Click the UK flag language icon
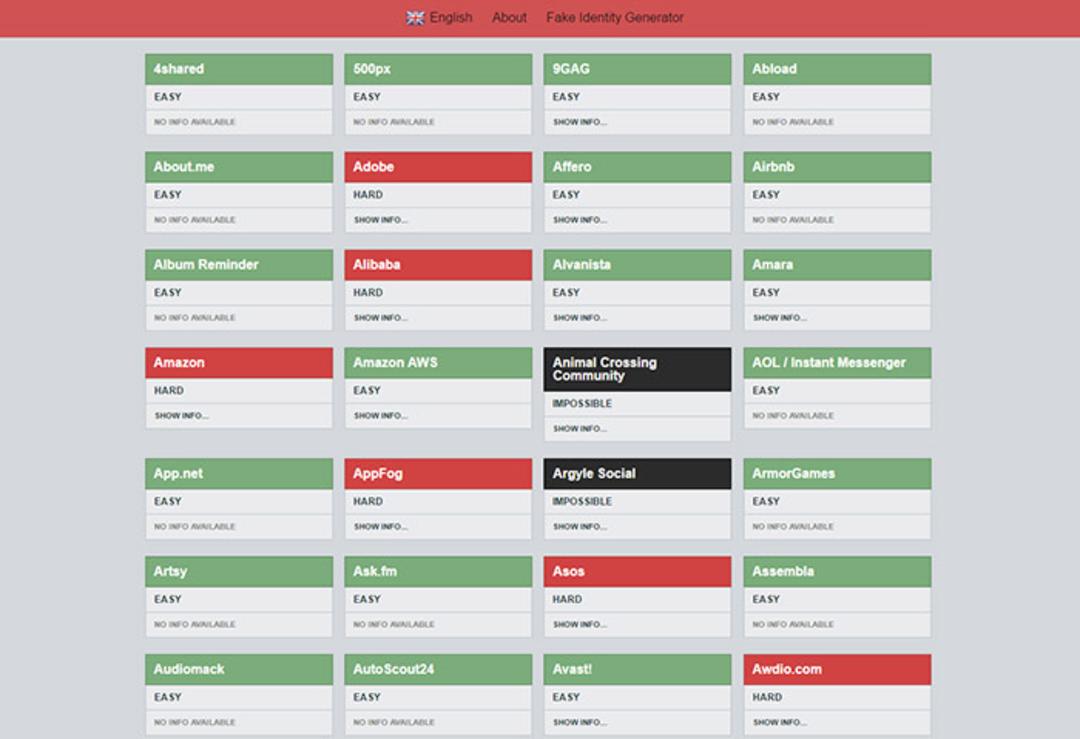This screenshot has height=739, width=1080. click(x=415, y=18)
